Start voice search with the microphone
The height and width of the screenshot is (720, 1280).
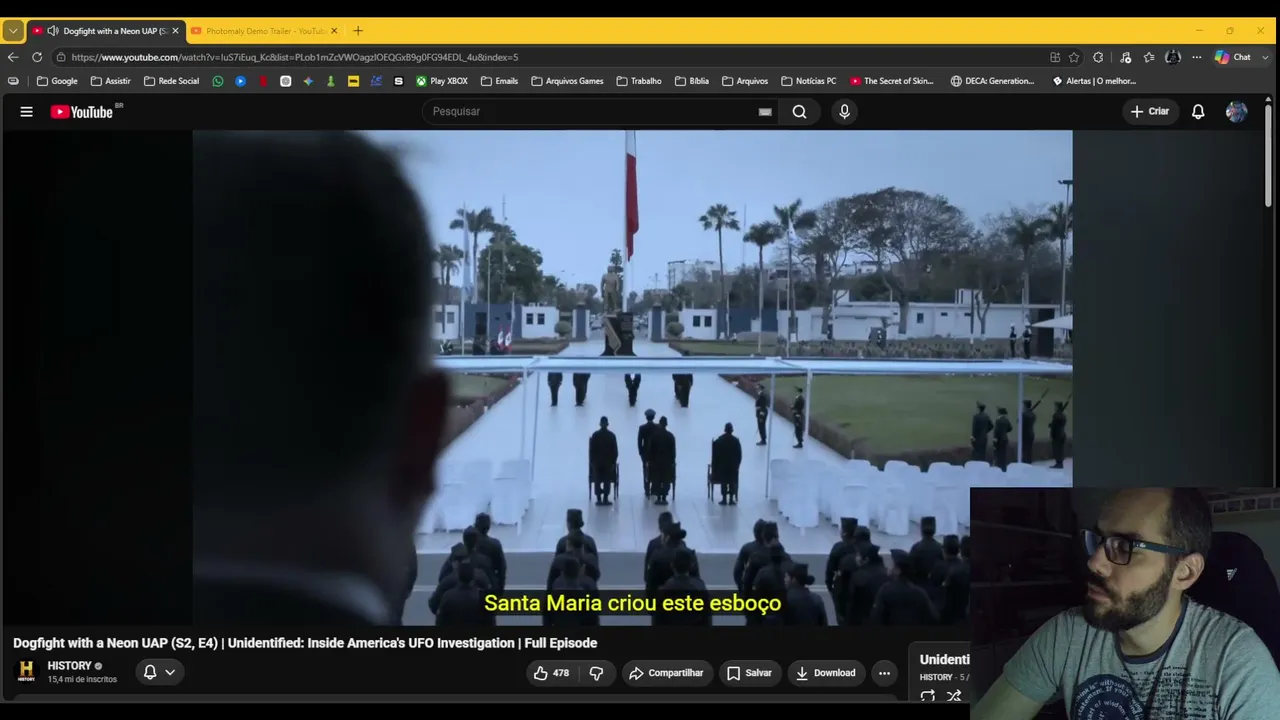(844, 112)
